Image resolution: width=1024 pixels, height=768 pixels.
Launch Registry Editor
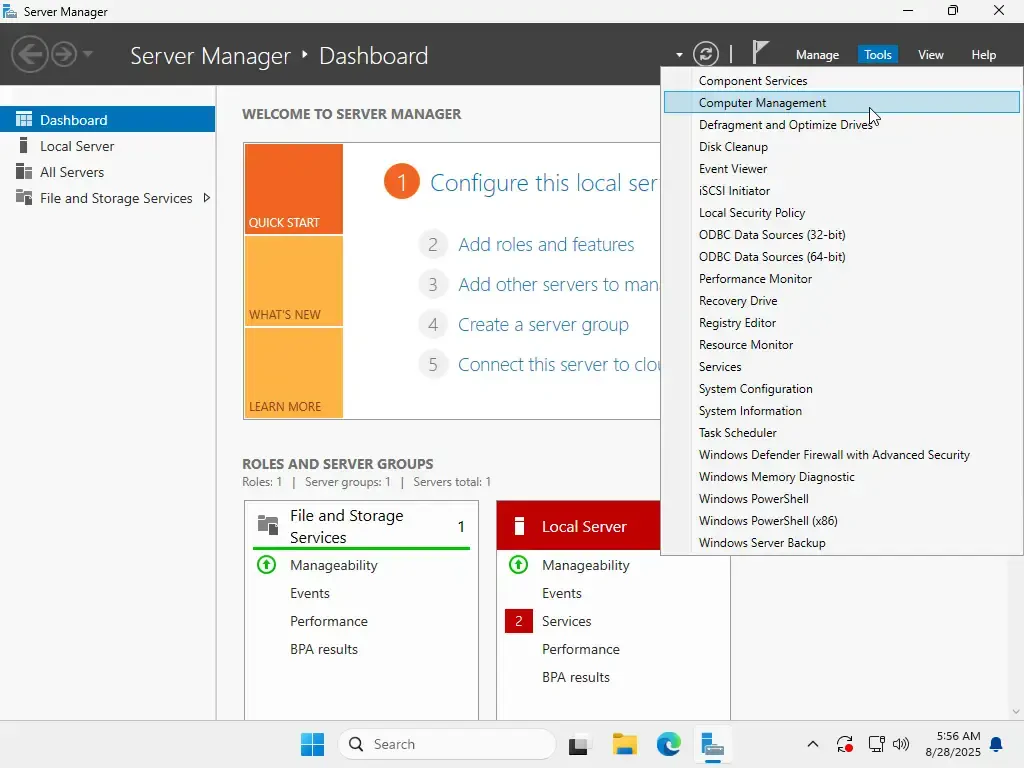tap(841, 323)
